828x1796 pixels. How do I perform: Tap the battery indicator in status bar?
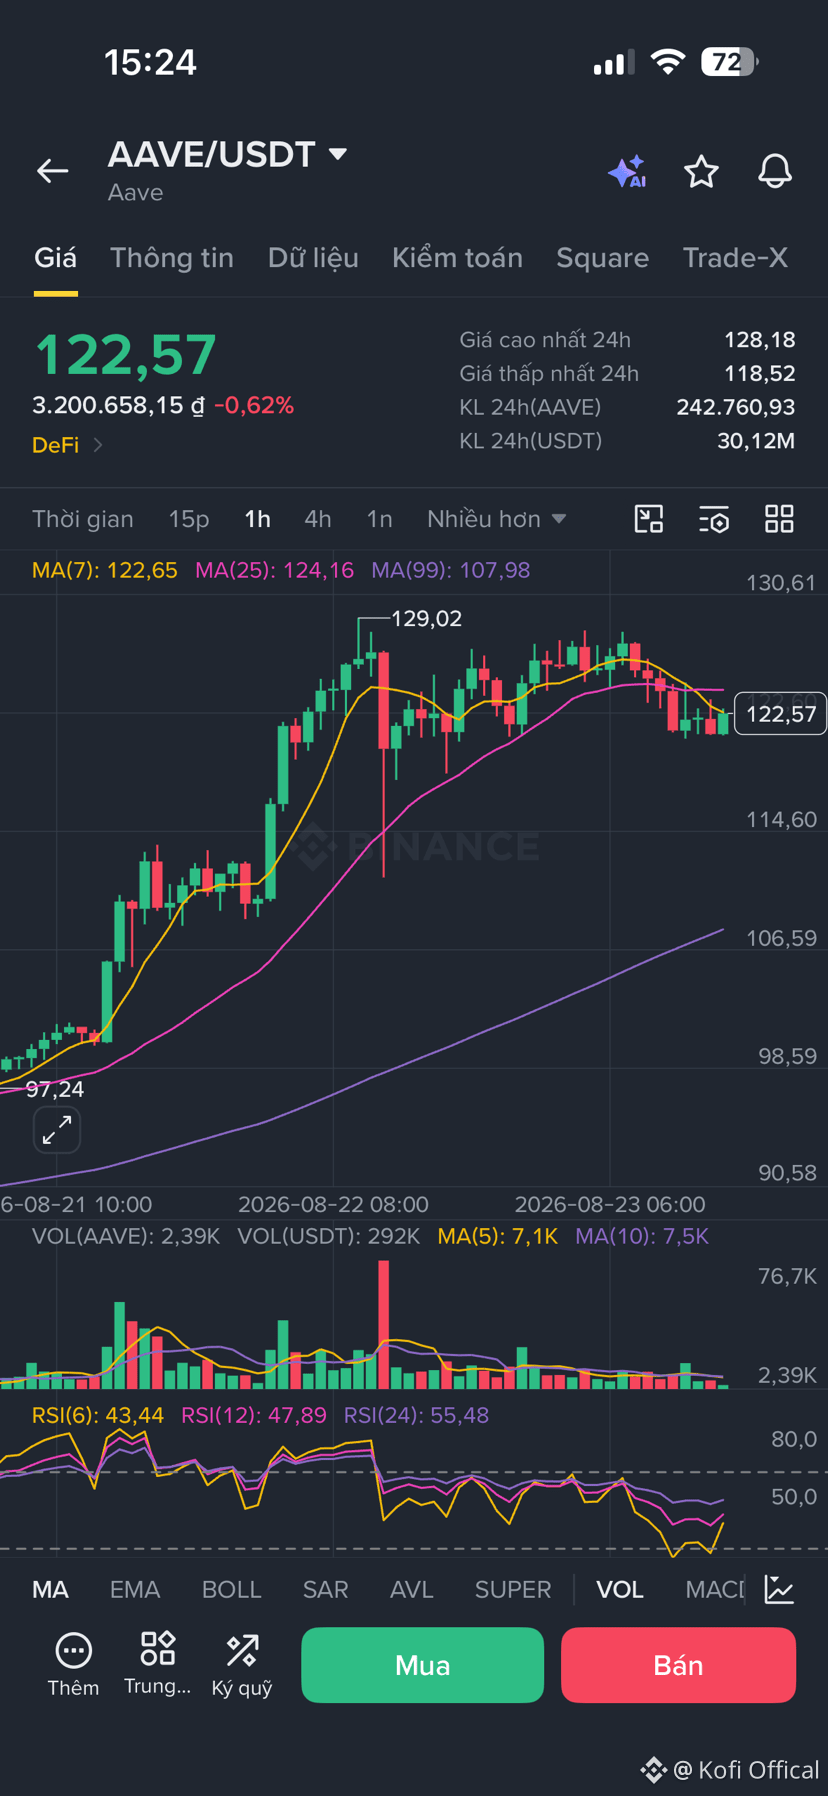coord(730,62)
